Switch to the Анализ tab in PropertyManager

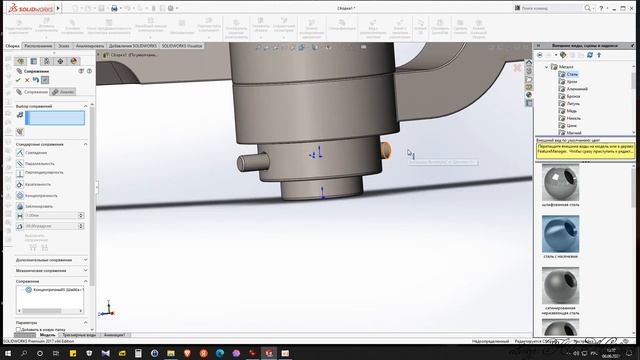click(63, 92)
